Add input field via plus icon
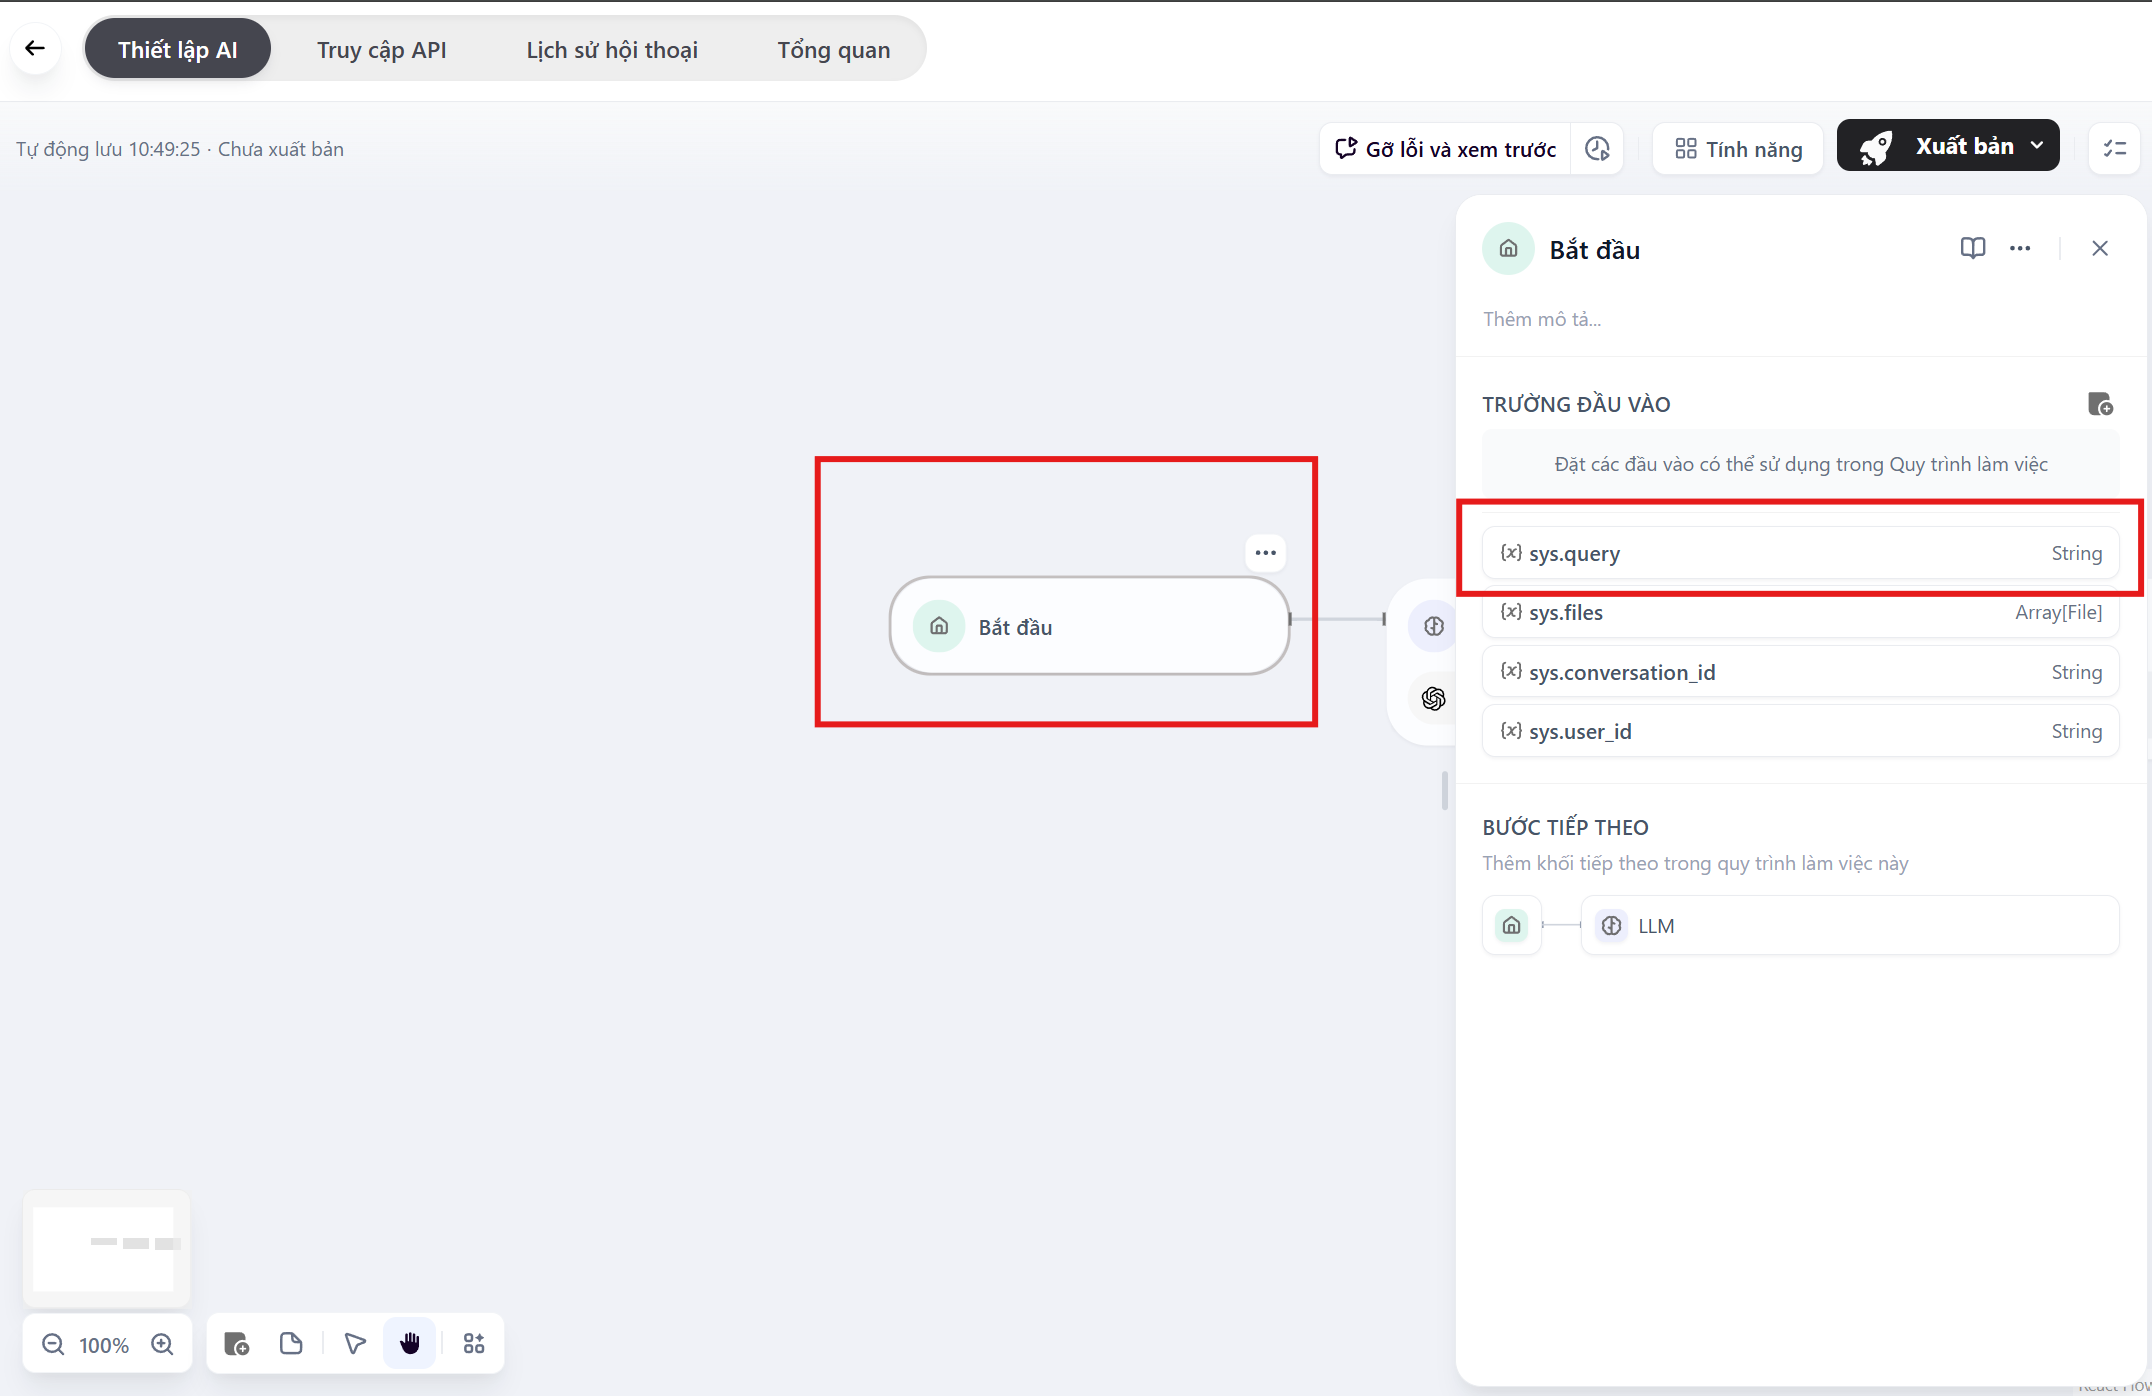Screen dimensions: 2152x1396 (2100, 404)
